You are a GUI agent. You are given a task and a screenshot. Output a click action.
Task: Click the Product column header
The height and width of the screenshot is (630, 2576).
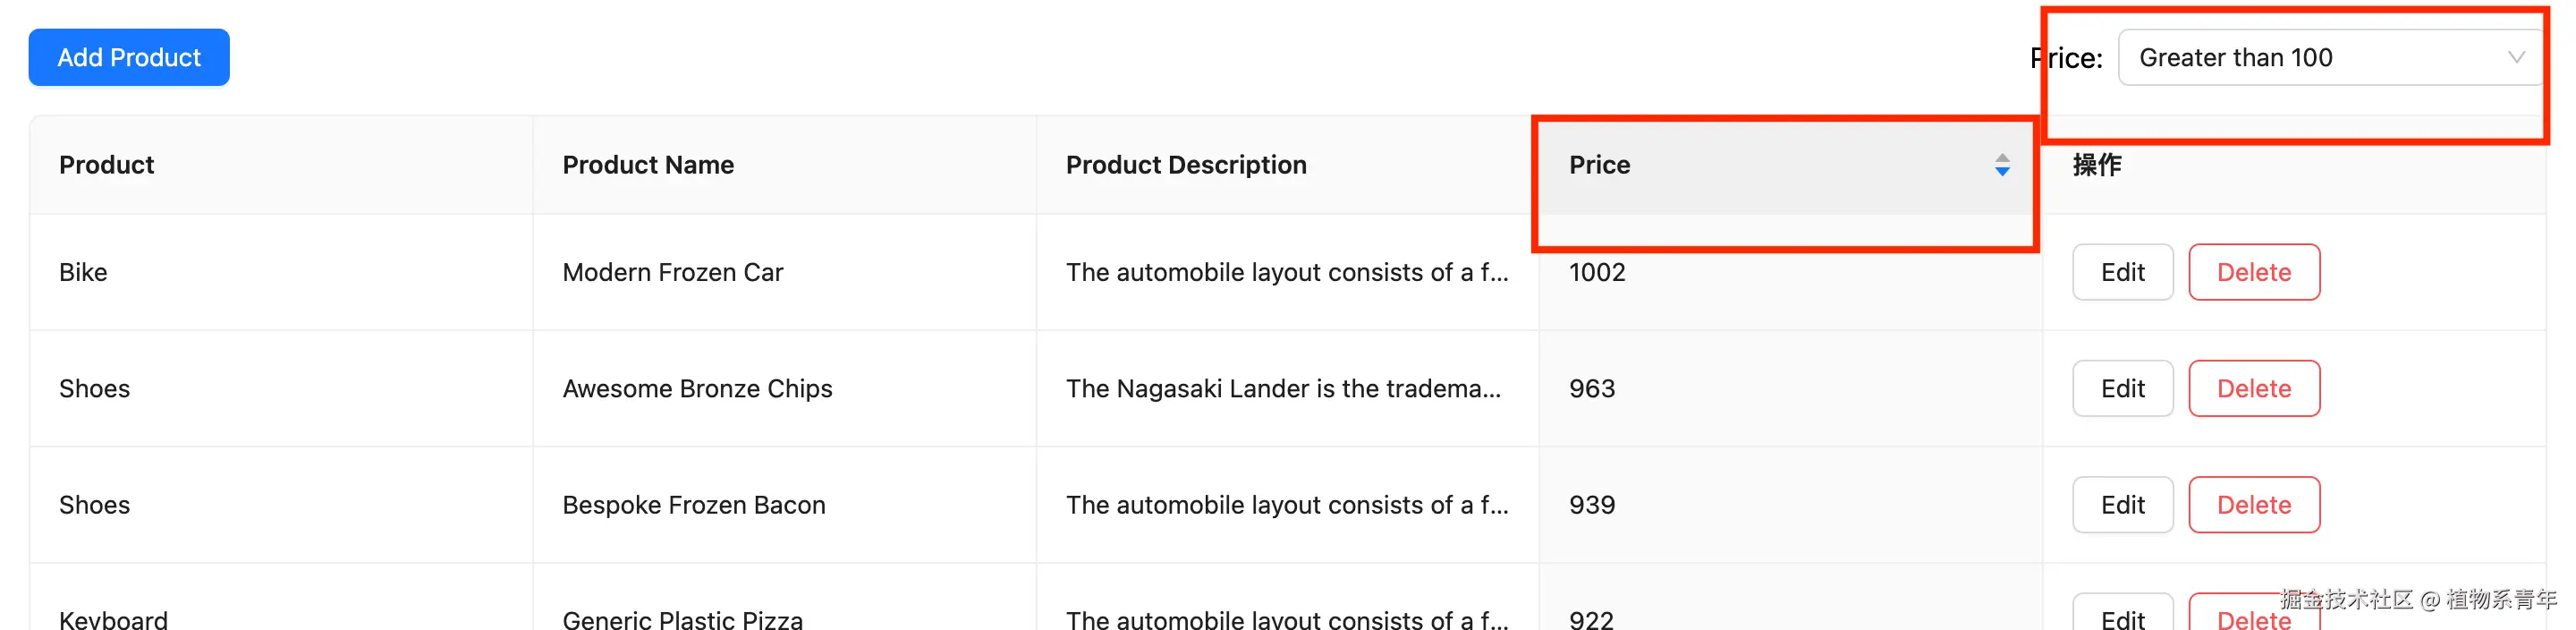pos(107,165)
